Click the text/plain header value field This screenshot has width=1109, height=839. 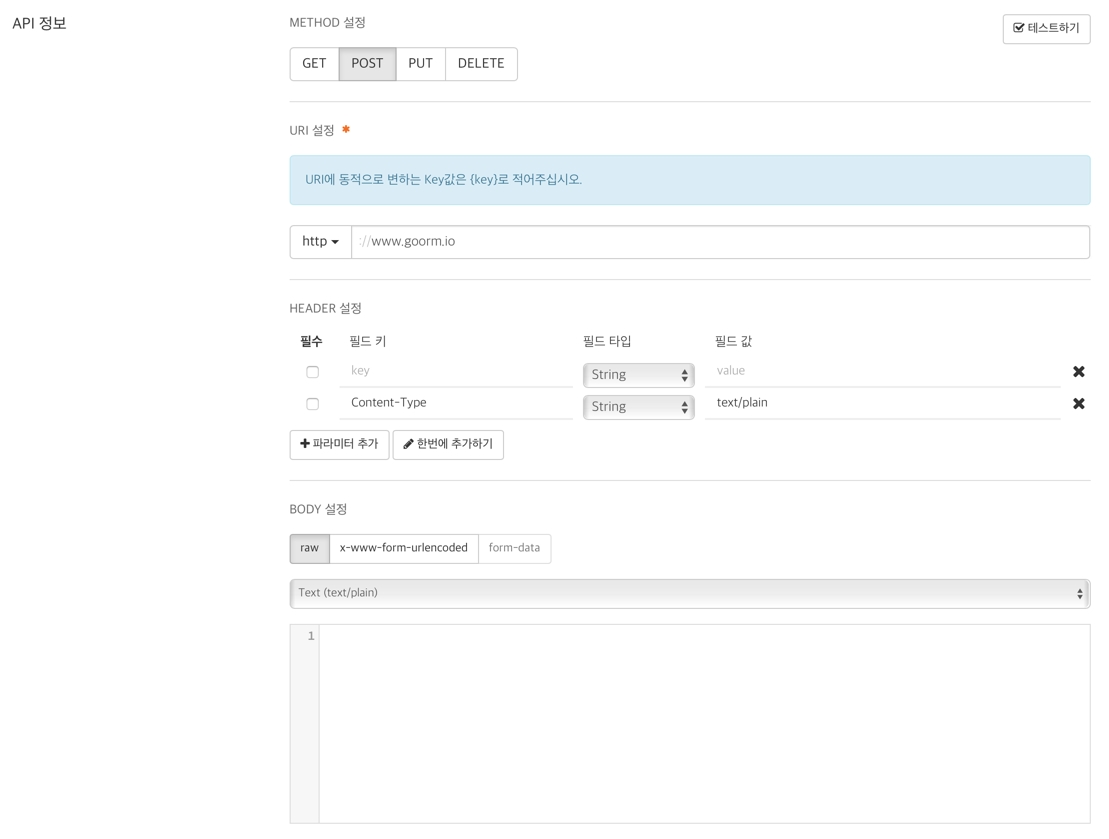[x=882, y=403]
